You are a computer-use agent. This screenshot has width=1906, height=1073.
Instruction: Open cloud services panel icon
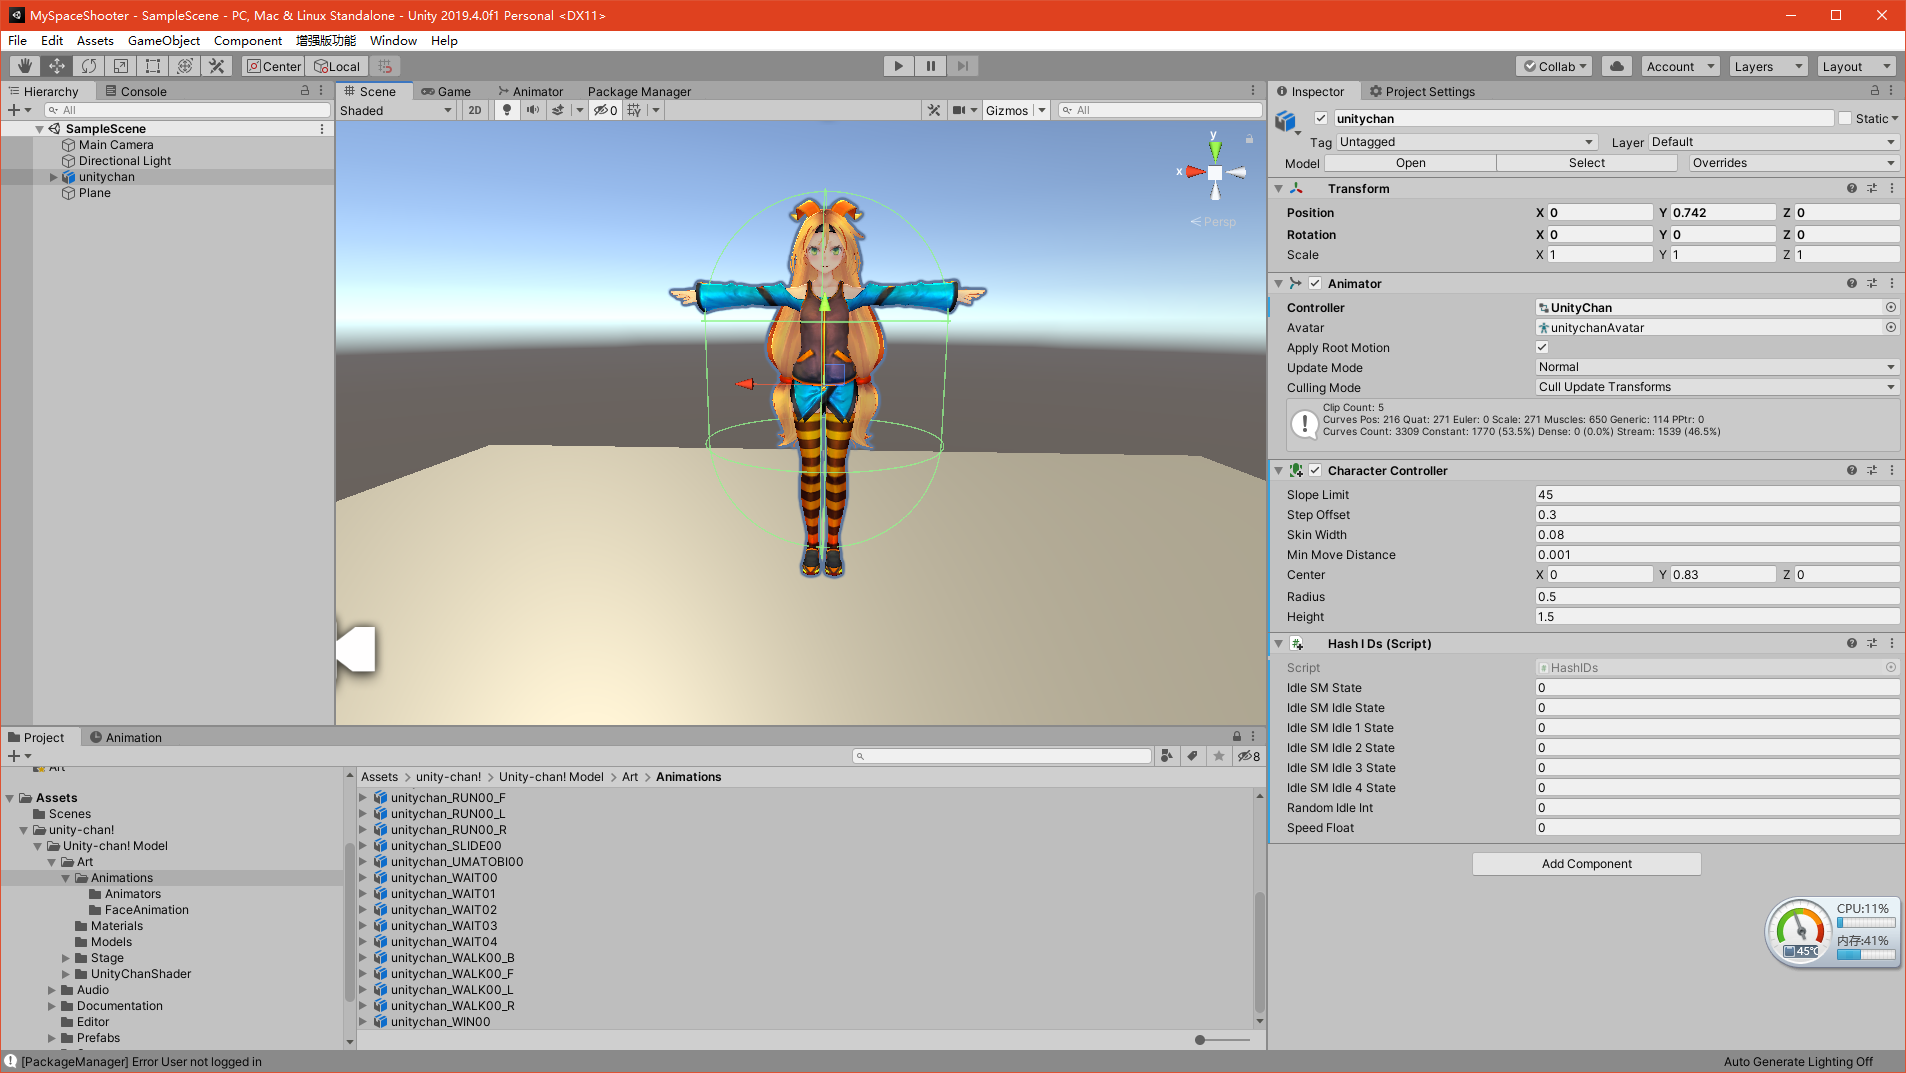[x=1617, y=66]
